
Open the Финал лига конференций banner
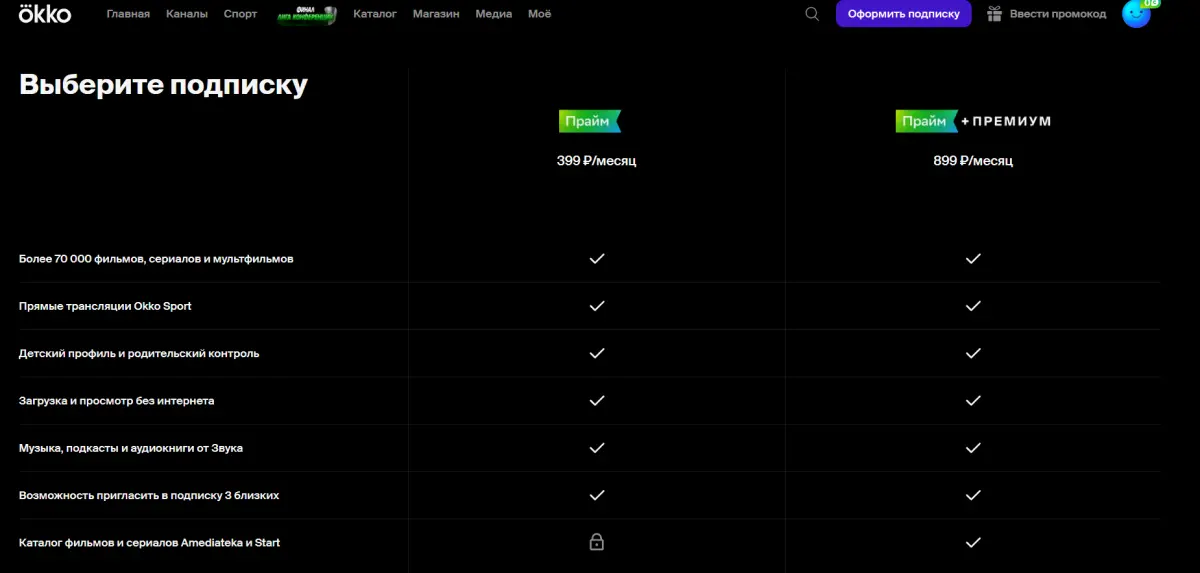(x=307, y=15)
